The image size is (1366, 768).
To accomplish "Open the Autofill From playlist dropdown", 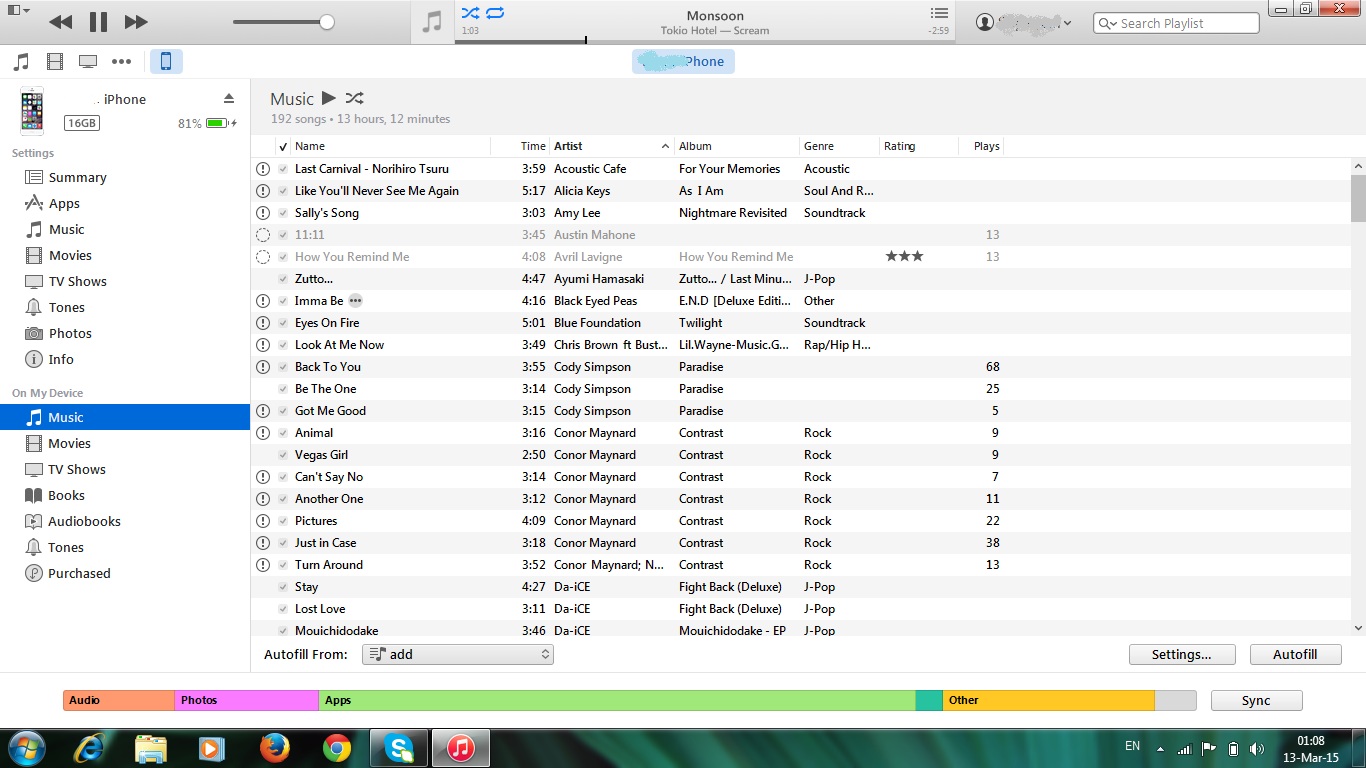I will (x=458, y=654).
